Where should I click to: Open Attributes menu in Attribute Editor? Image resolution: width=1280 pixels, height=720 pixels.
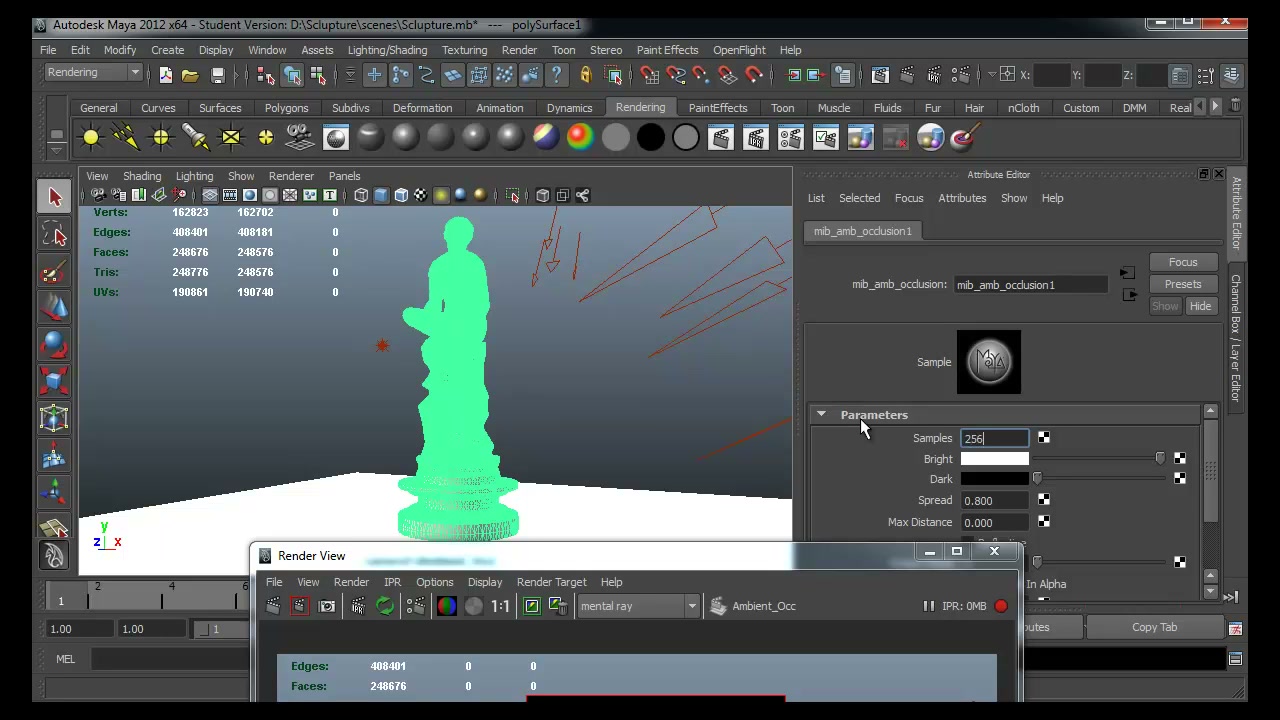962,198
